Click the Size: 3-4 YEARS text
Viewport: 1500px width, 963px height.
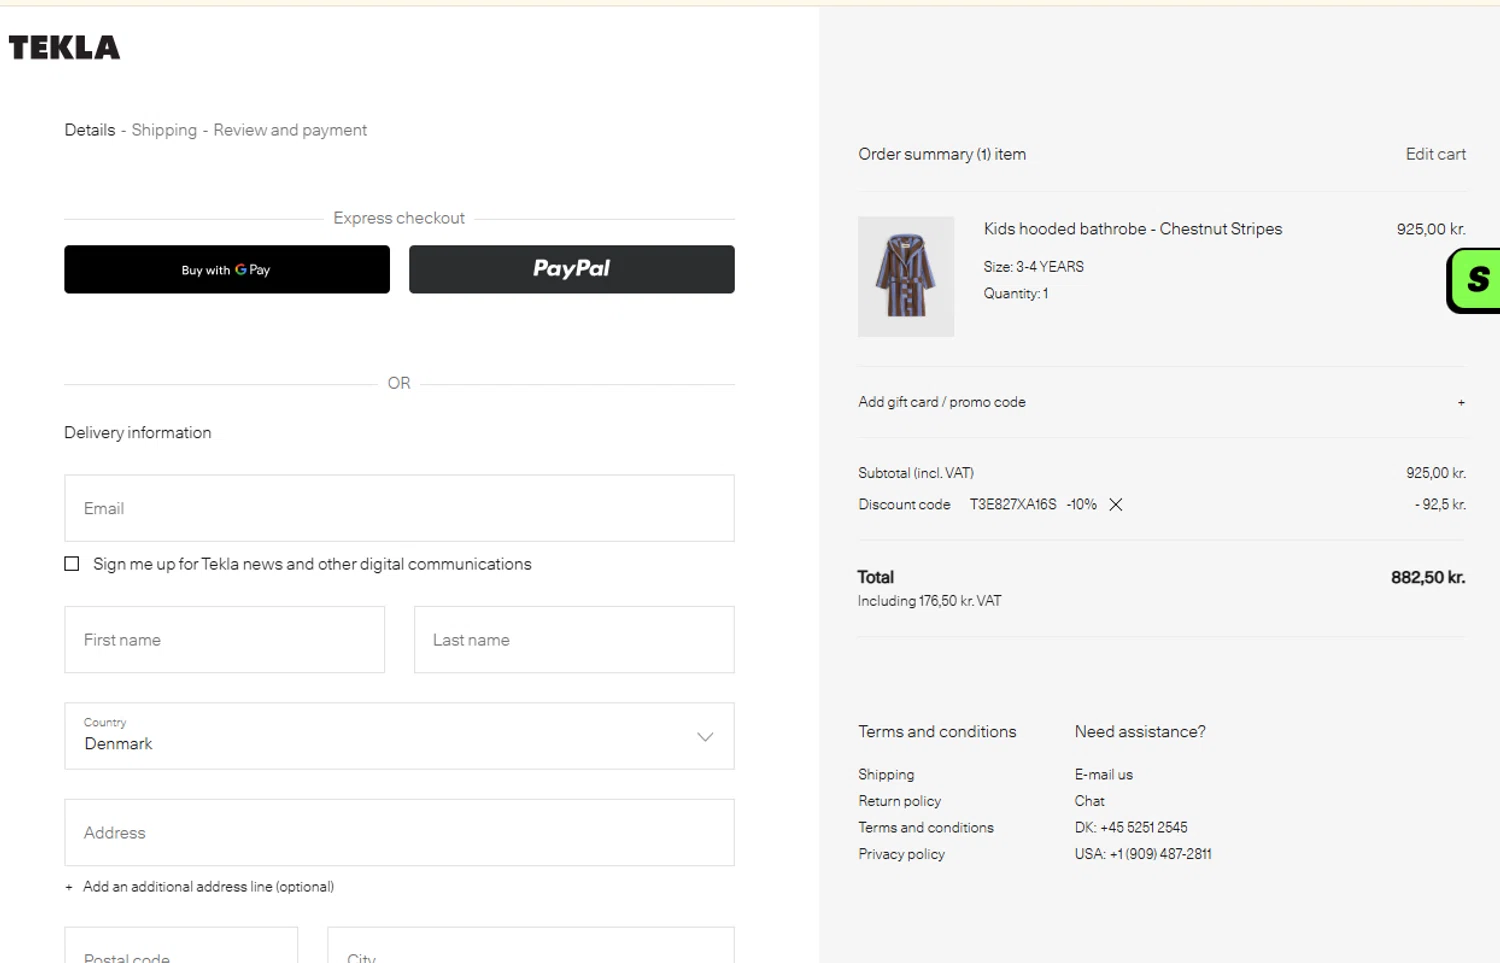click(x=1033, y=267)
